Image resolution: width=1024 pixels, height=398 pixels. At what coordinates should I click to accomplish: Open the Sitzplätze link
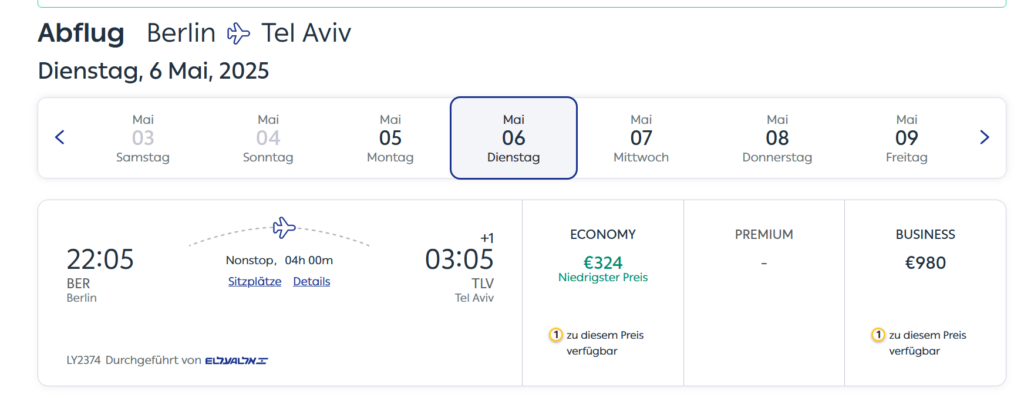(x=255, y=282)
